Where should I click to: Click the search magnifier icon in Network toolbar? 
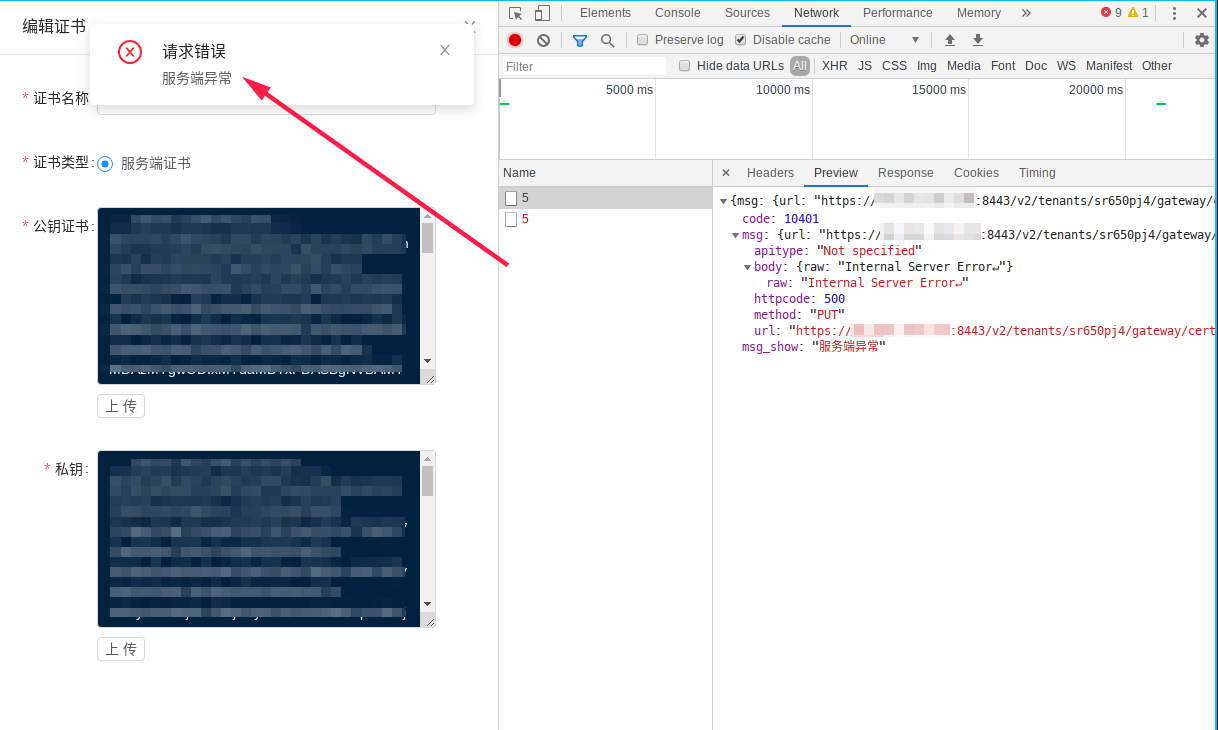(x=608, y=39)
